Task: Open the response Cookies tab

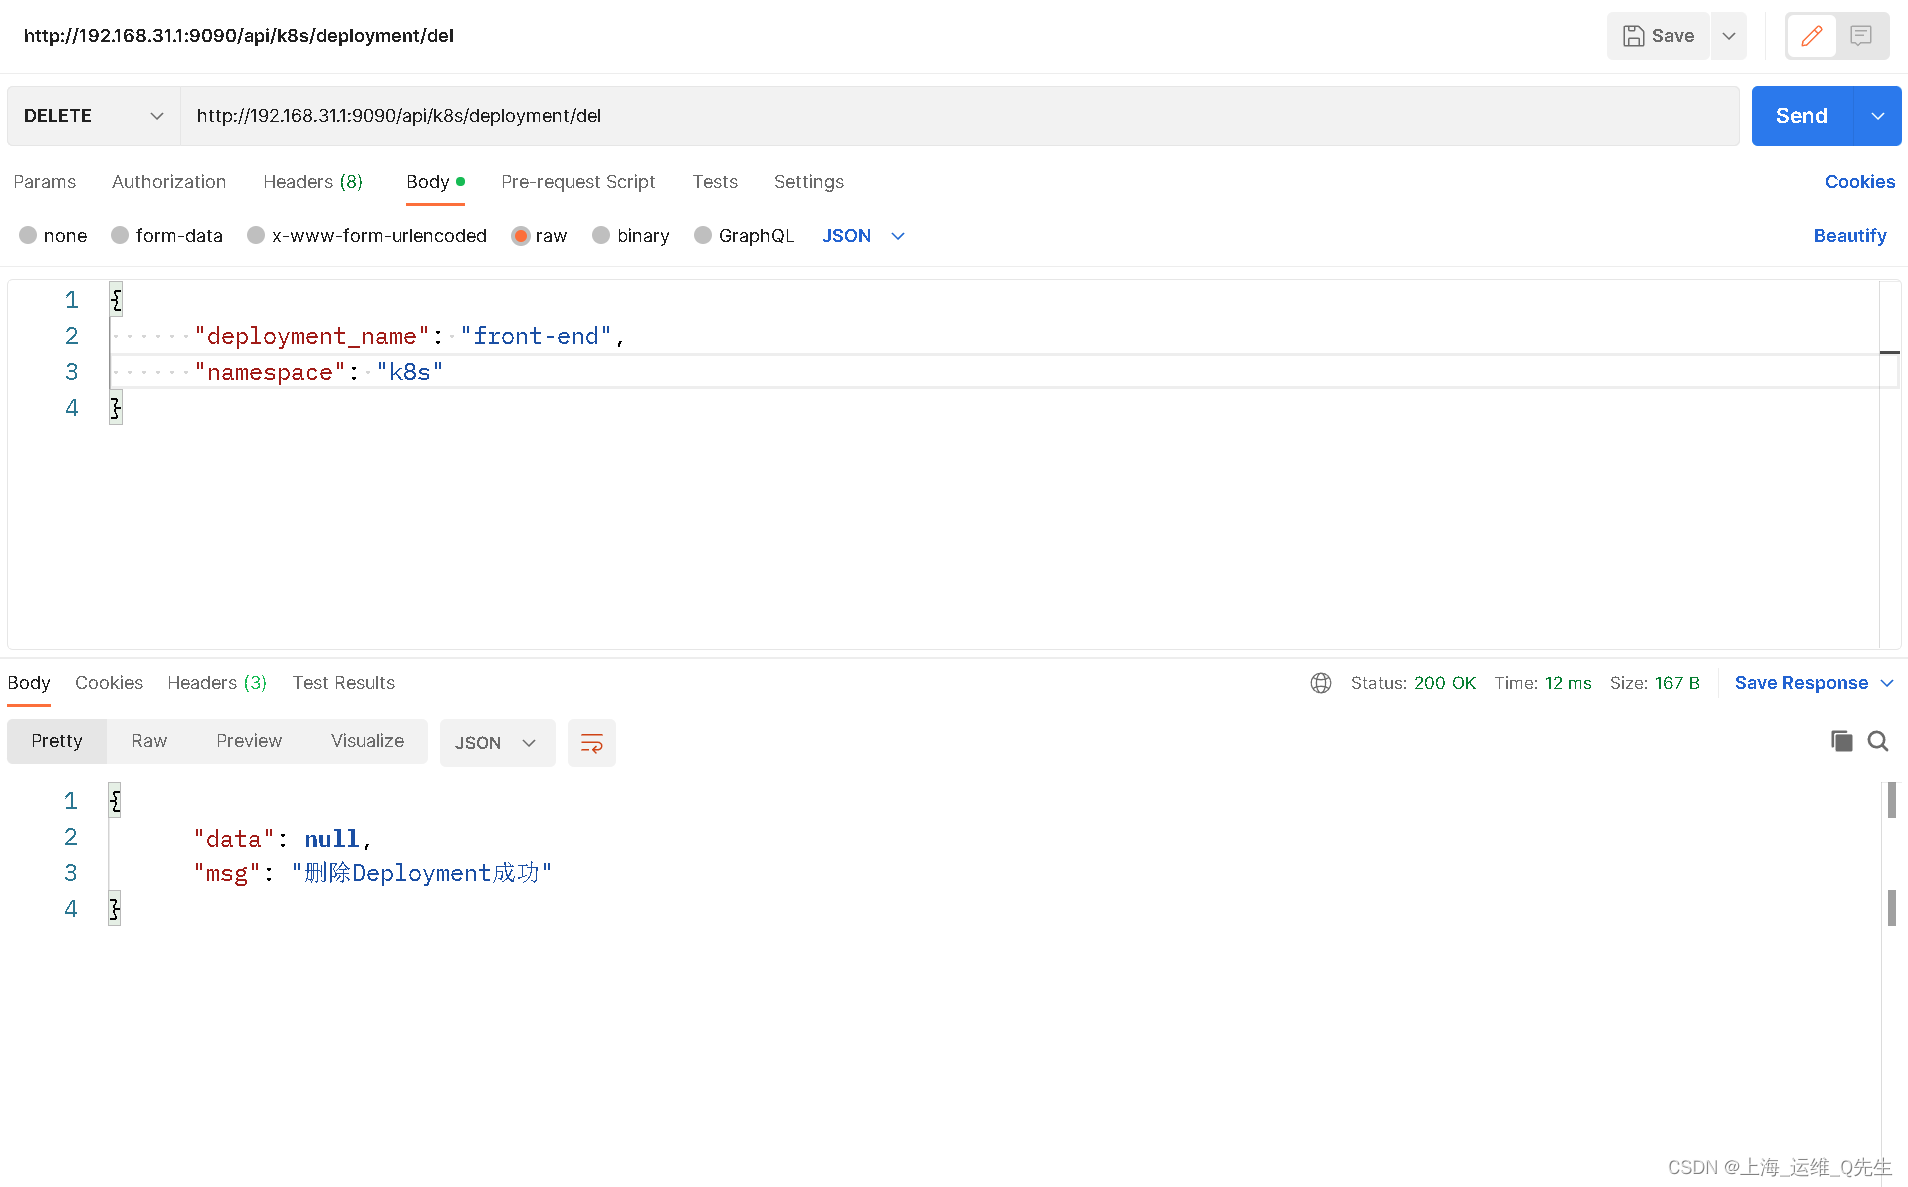Action: coord(109,683)
